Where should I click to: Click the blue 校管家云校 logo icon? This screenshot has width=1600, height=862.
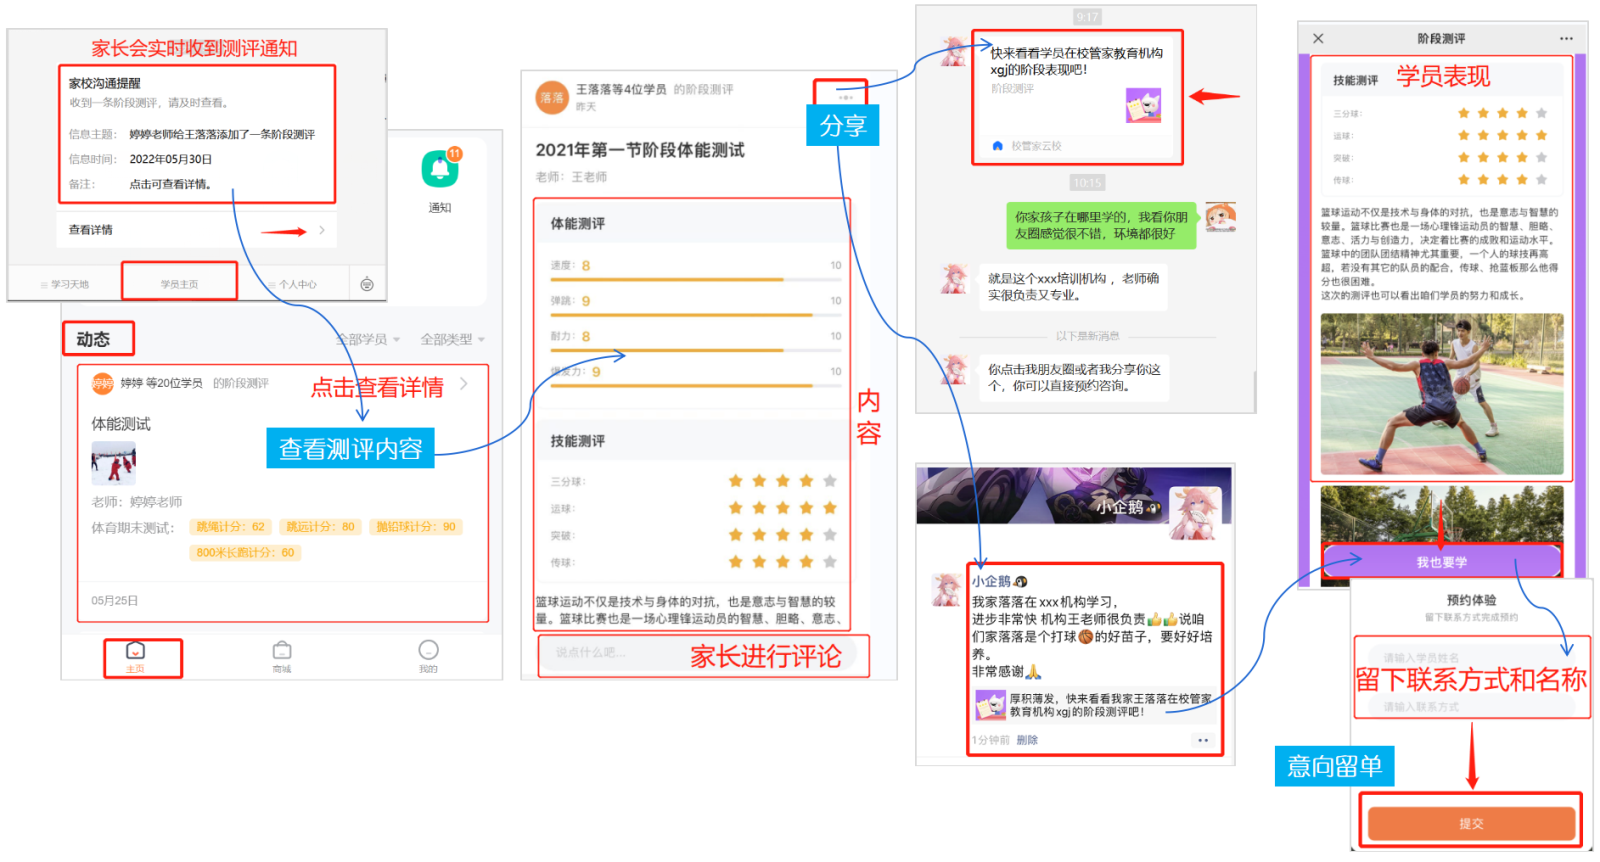997,146
